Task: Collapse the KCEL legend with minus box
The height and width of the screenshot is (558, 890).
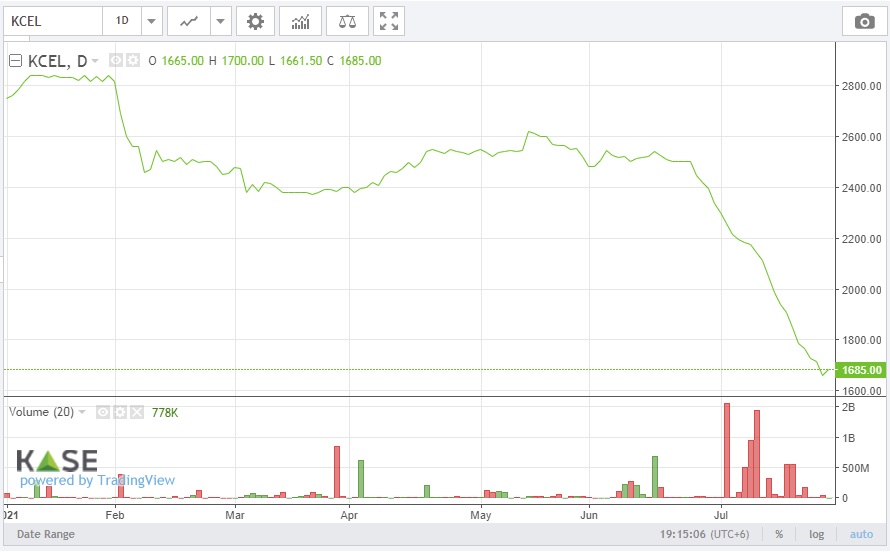Action: (x=15, y=61)
